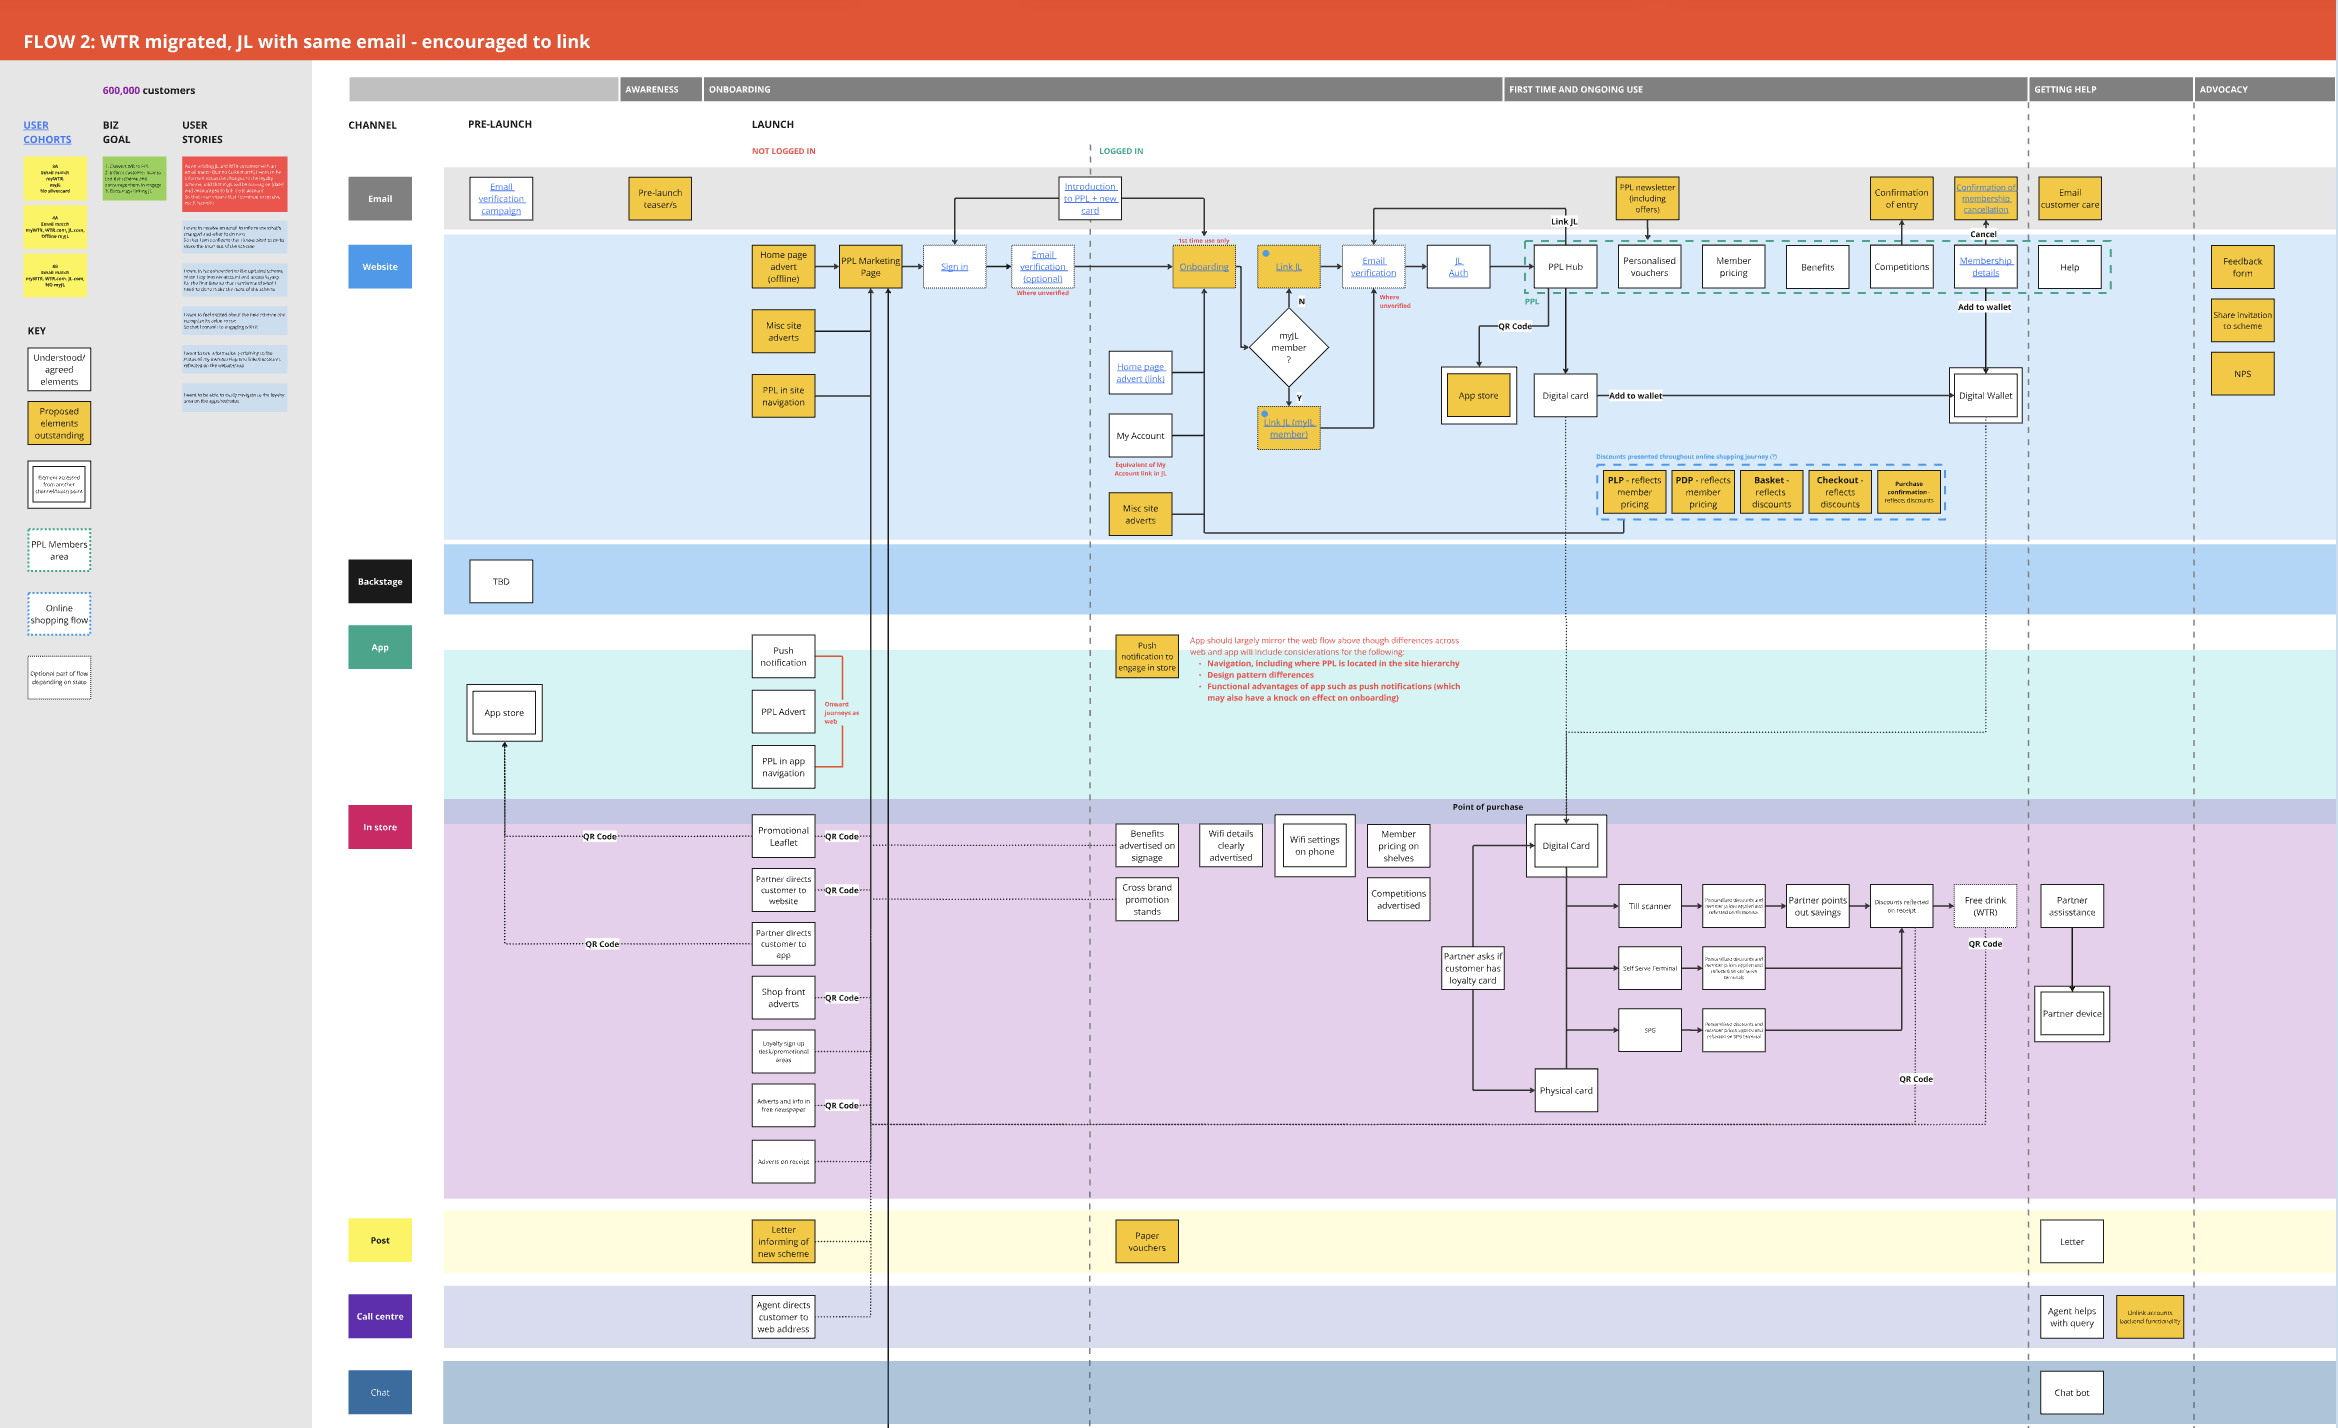The image size is (2338, 1428).
Task: Click the "JL Auth" link
Action: pos(1457,266)
